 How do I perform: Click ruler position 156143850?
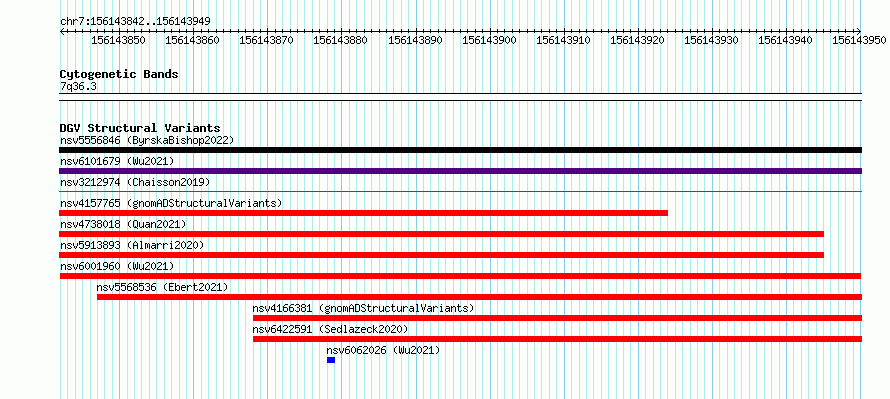click(118, 40)
